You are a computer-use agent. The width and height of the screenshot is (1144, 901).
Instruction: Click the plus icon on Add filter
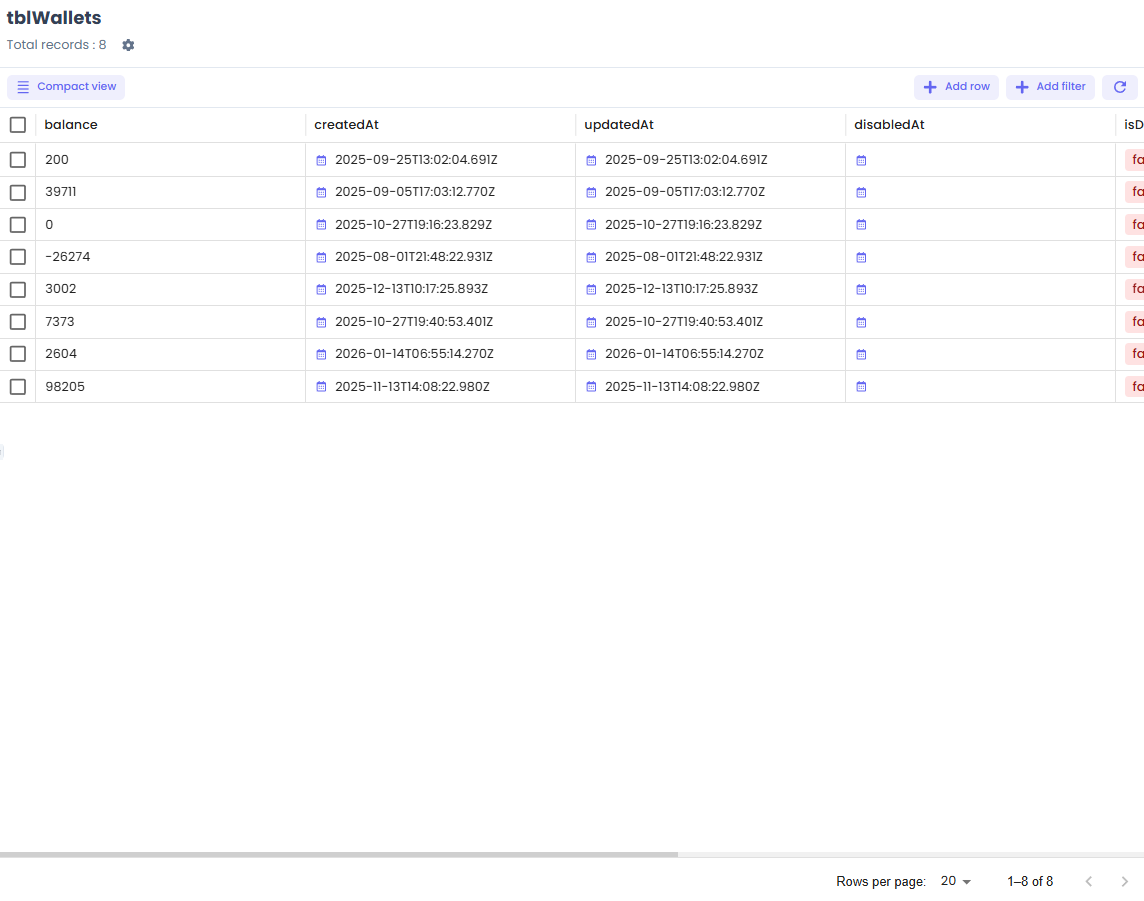tap(1021, 87)
